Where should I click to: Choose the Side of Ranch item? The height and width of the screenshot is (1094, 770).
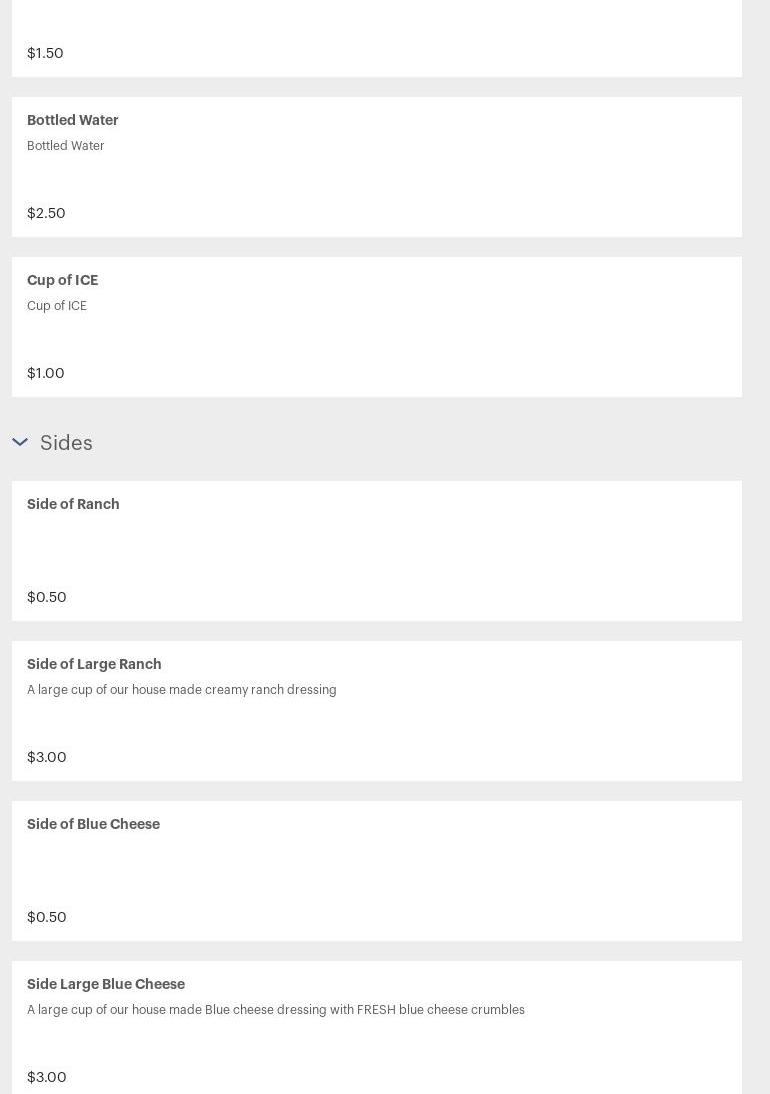[x=73, y=504]
